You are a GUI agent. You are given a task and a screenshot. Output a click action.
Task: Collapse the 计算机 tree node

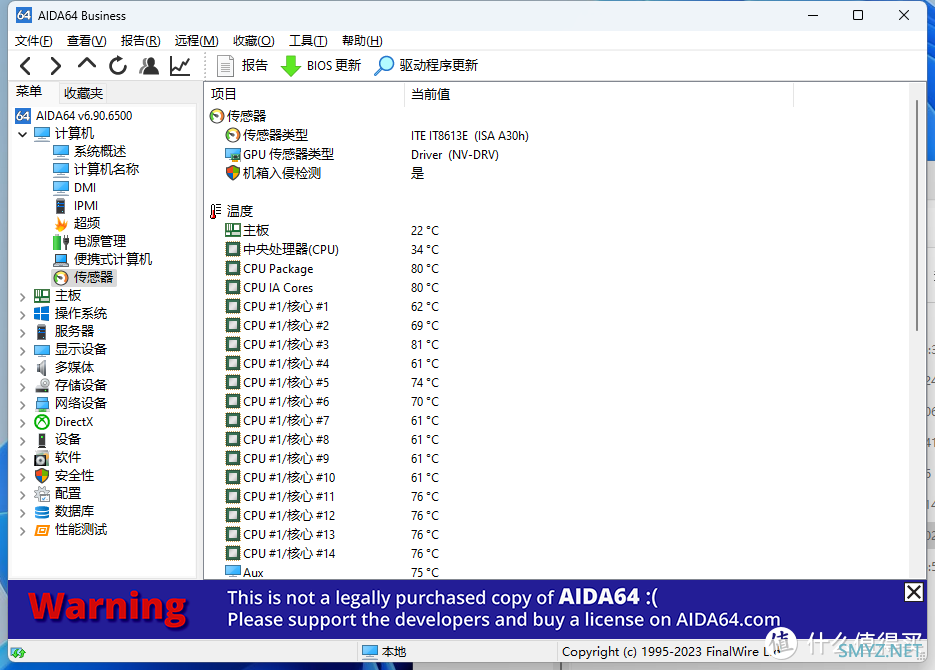[23, 134]
